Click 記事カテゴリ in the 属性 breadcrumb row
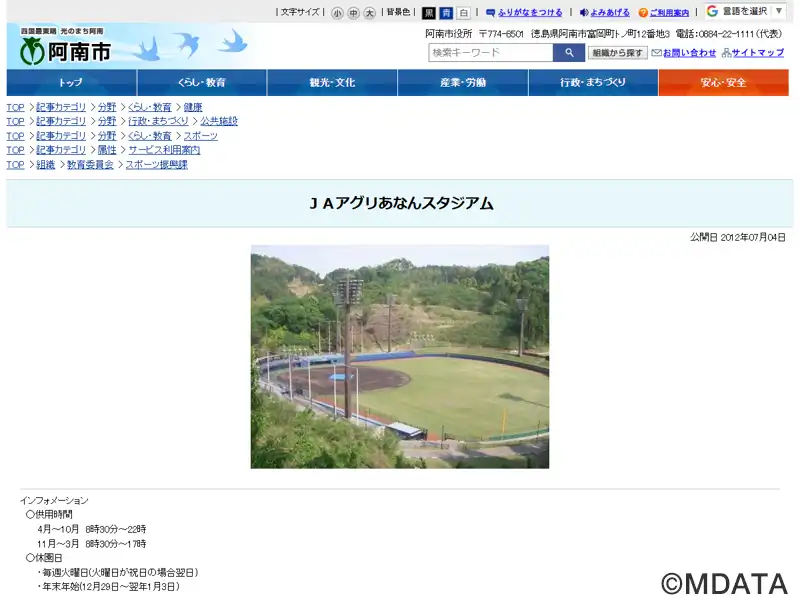This screenshot has width=800, height=600. point(61,150)
